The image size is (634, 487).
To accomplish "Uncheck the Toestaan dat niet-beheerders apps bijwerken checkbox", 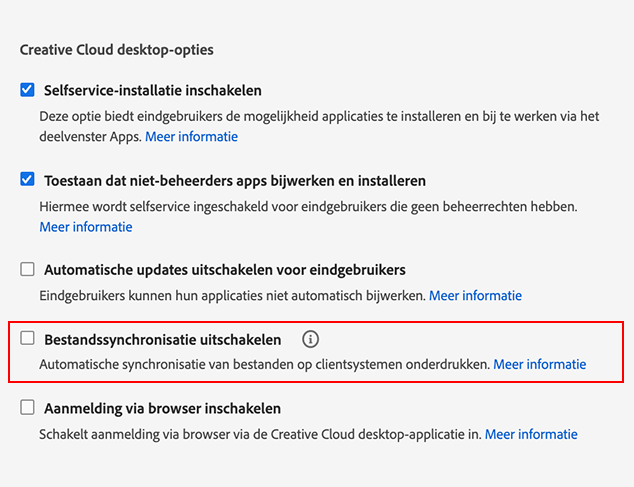I will click(28, 180).
